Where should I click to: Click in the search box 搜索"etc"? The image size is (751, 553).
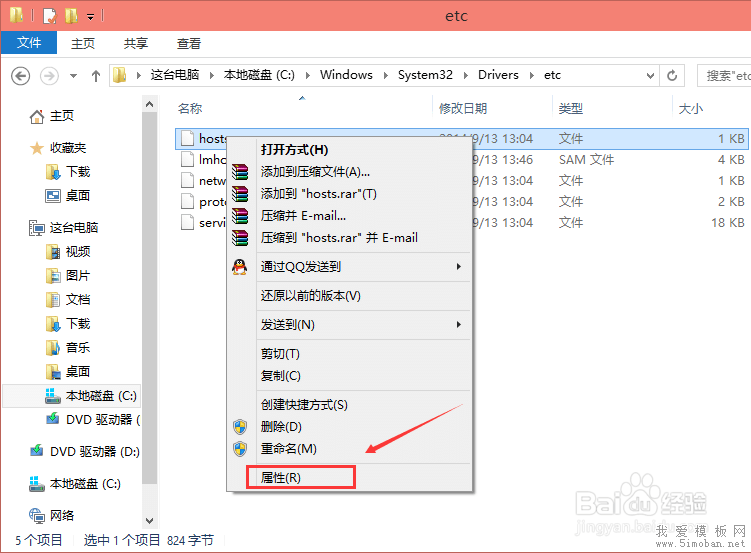pos(726,75)
